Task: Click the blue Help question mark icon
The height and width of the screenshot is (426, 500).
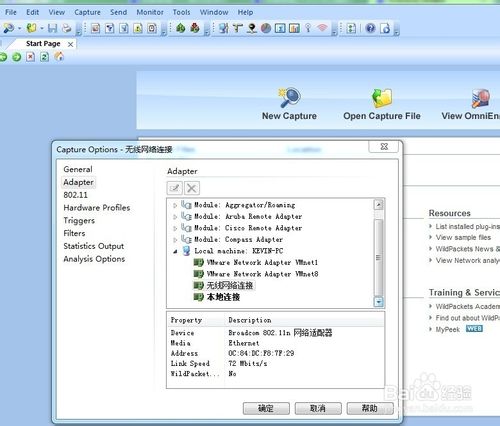Action: [x=370, y=28]
